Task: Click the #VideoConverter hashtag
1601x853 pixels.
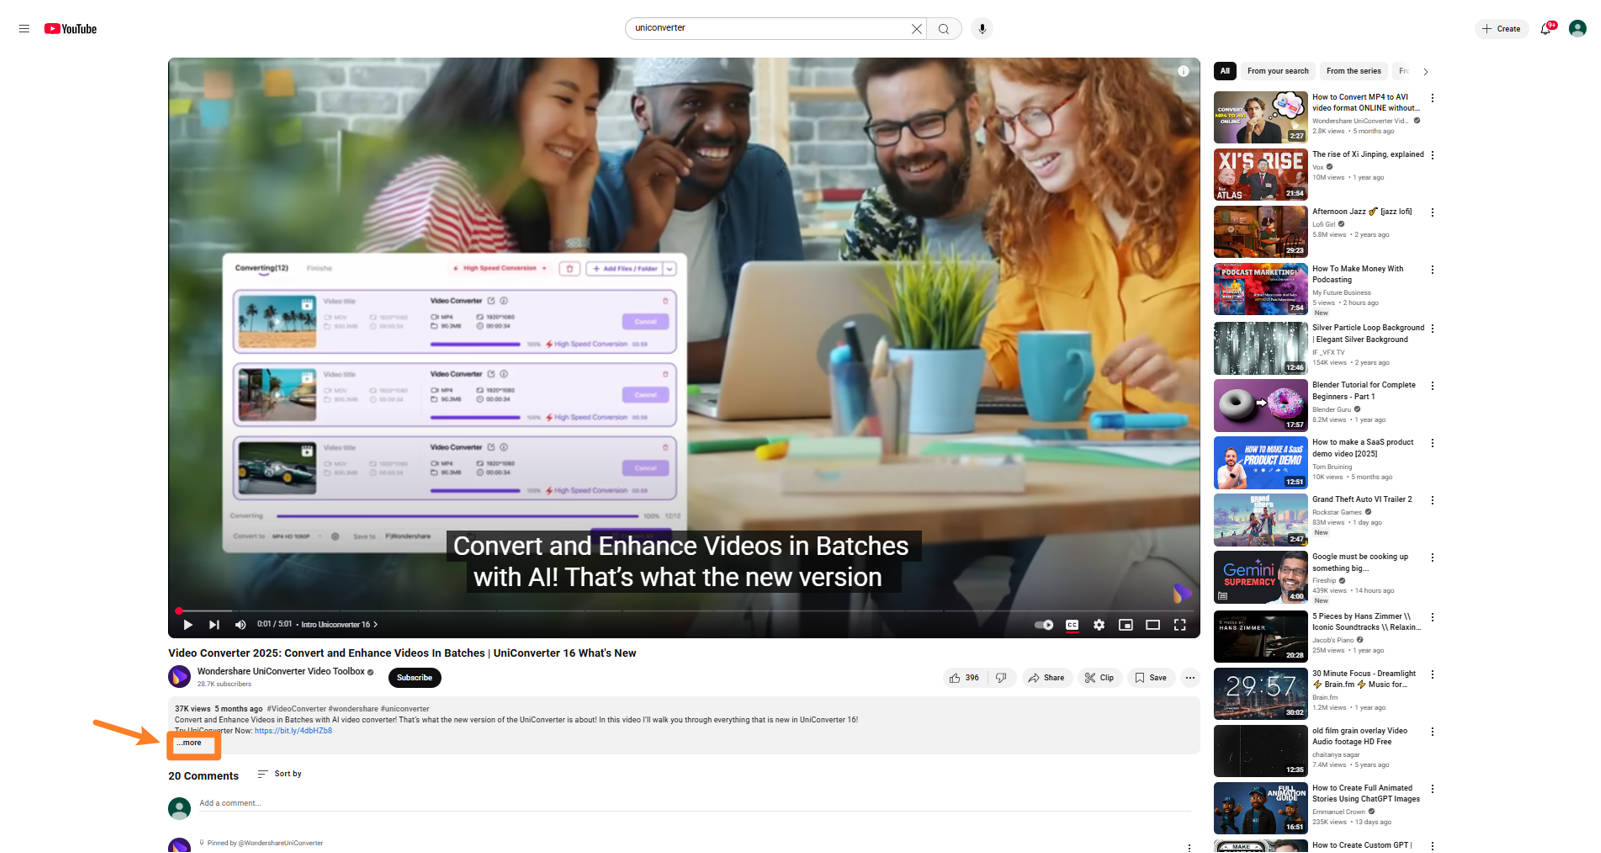Action: point(297,709)
